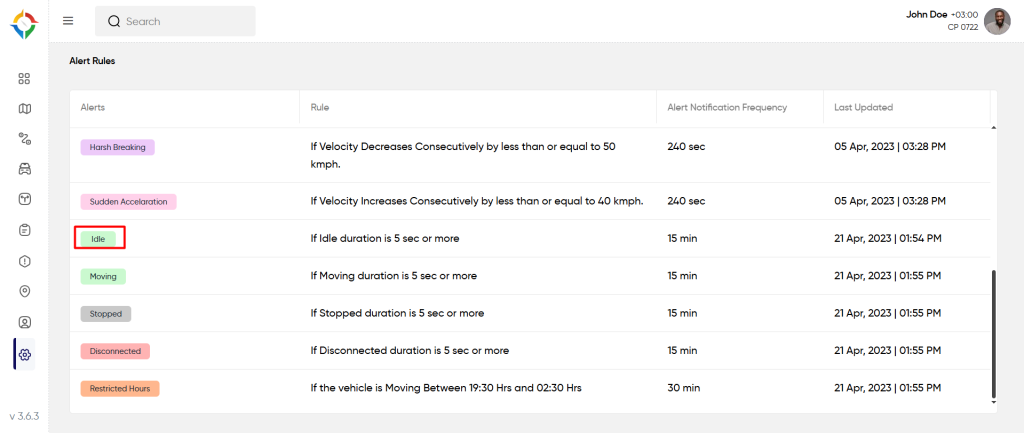The height and width of the screenshot is (433, 1024).
Task: Click the routes icon in sidebar
Action: 25,139
